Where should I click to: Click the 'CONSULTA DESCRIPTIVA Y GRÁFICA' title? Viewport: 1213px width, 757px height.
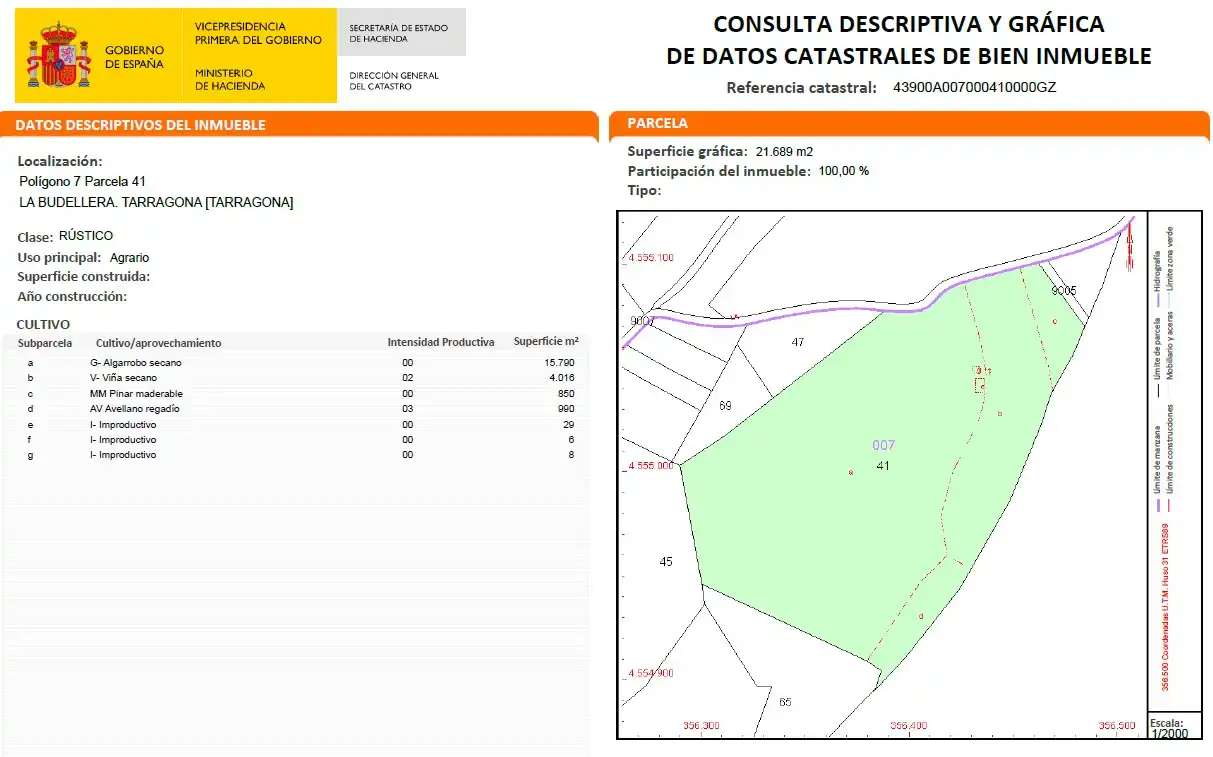(908, 24)
